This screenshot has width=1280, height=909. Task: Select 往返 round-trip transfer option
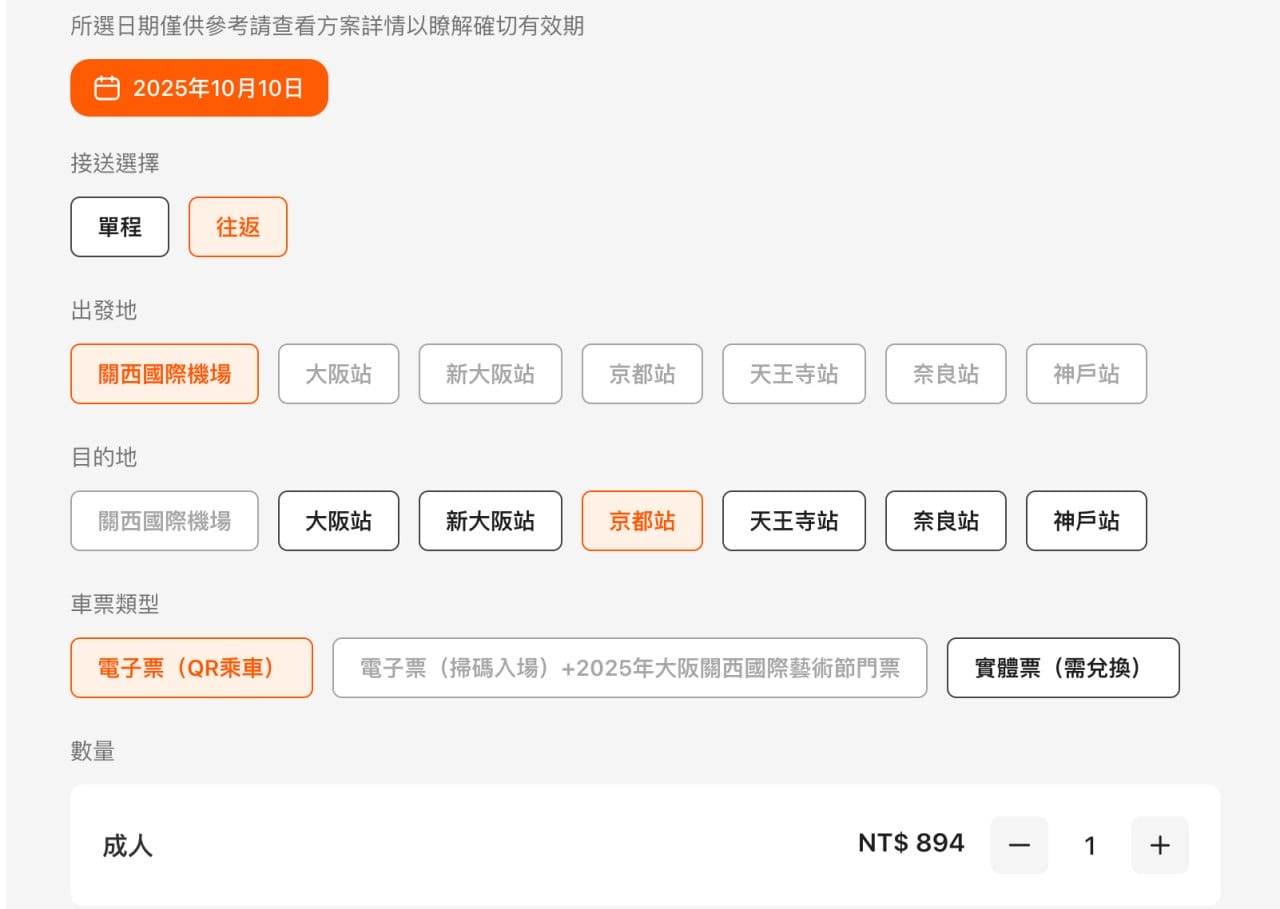pyautogui.click(x=237, y=227)
